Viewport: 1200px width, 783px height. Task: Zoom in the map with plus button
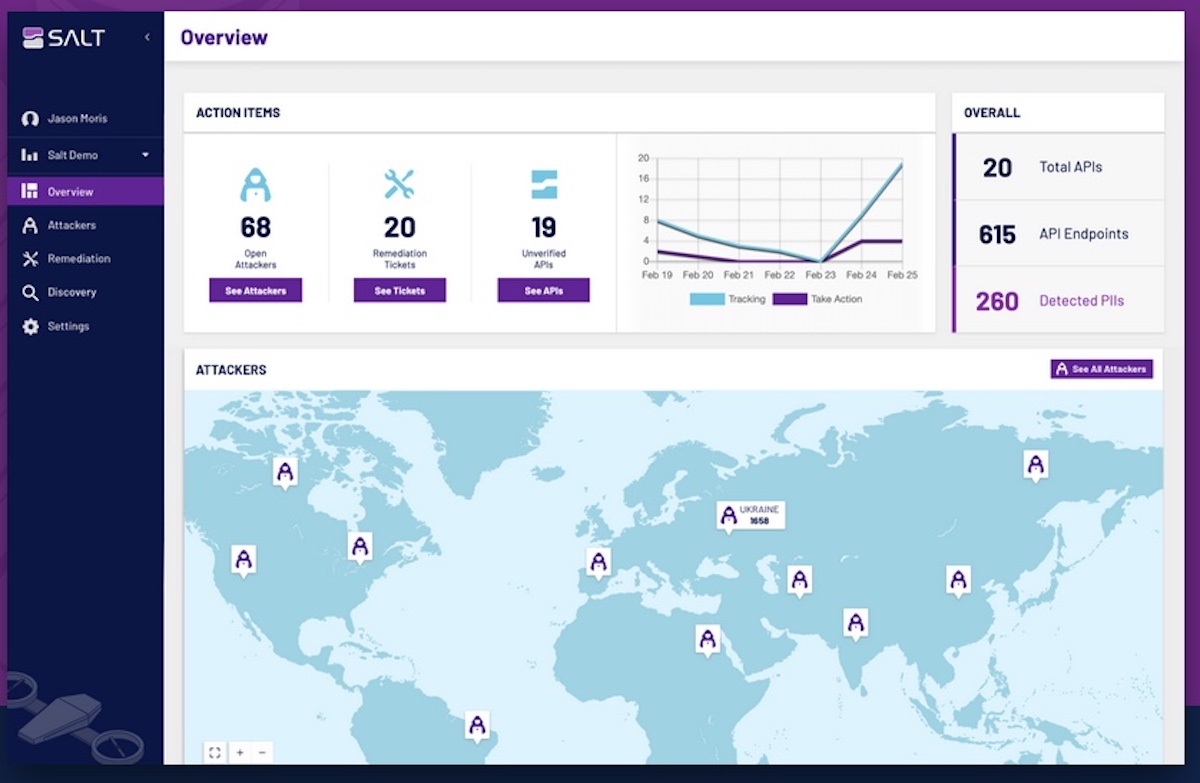point(239,752)
